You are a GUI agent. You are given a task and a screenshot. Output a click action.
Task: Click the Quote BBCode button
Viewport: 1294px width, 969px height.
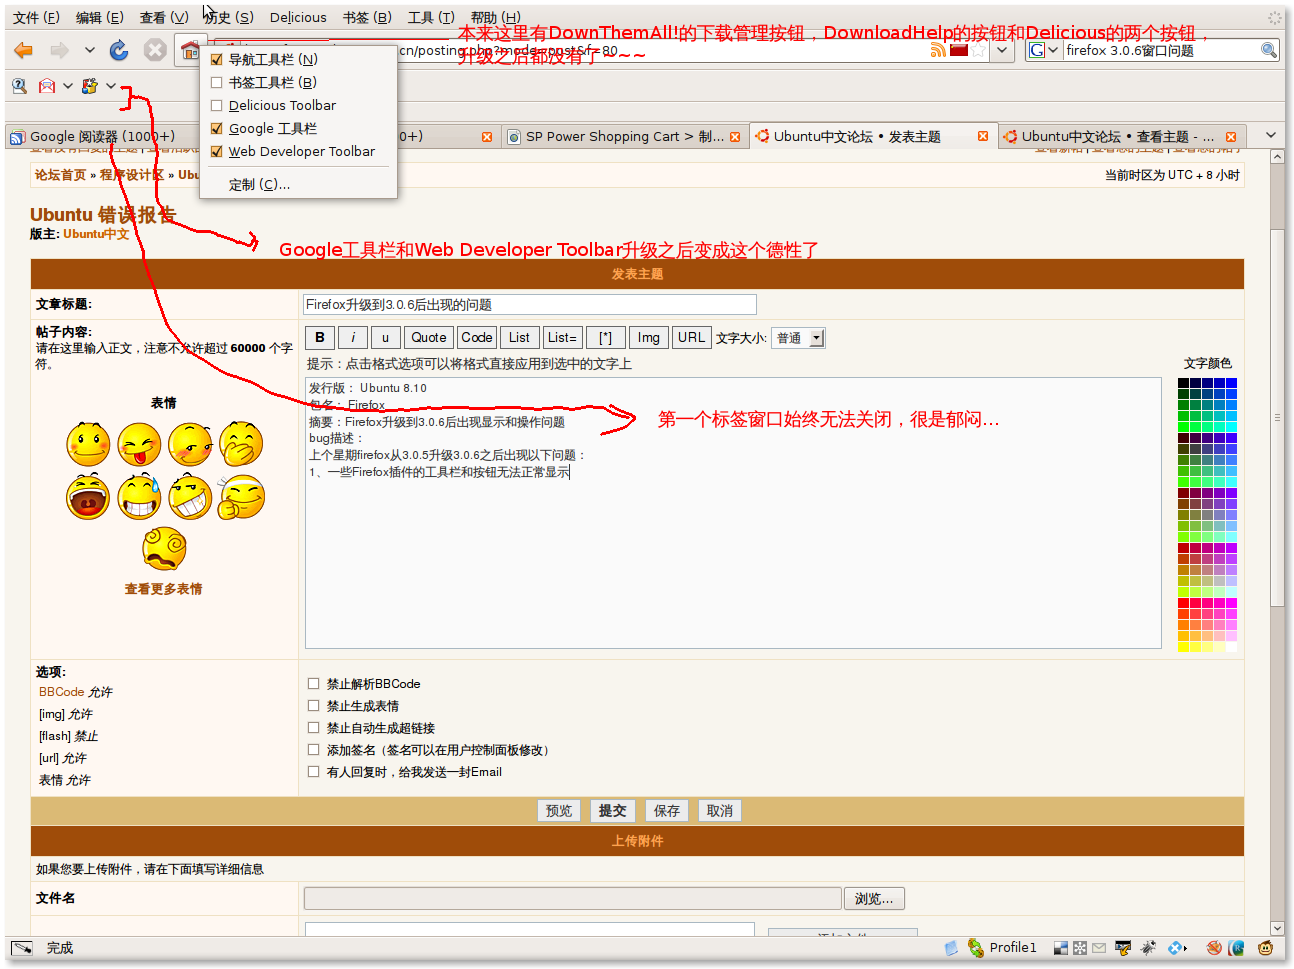pos(429,338)
